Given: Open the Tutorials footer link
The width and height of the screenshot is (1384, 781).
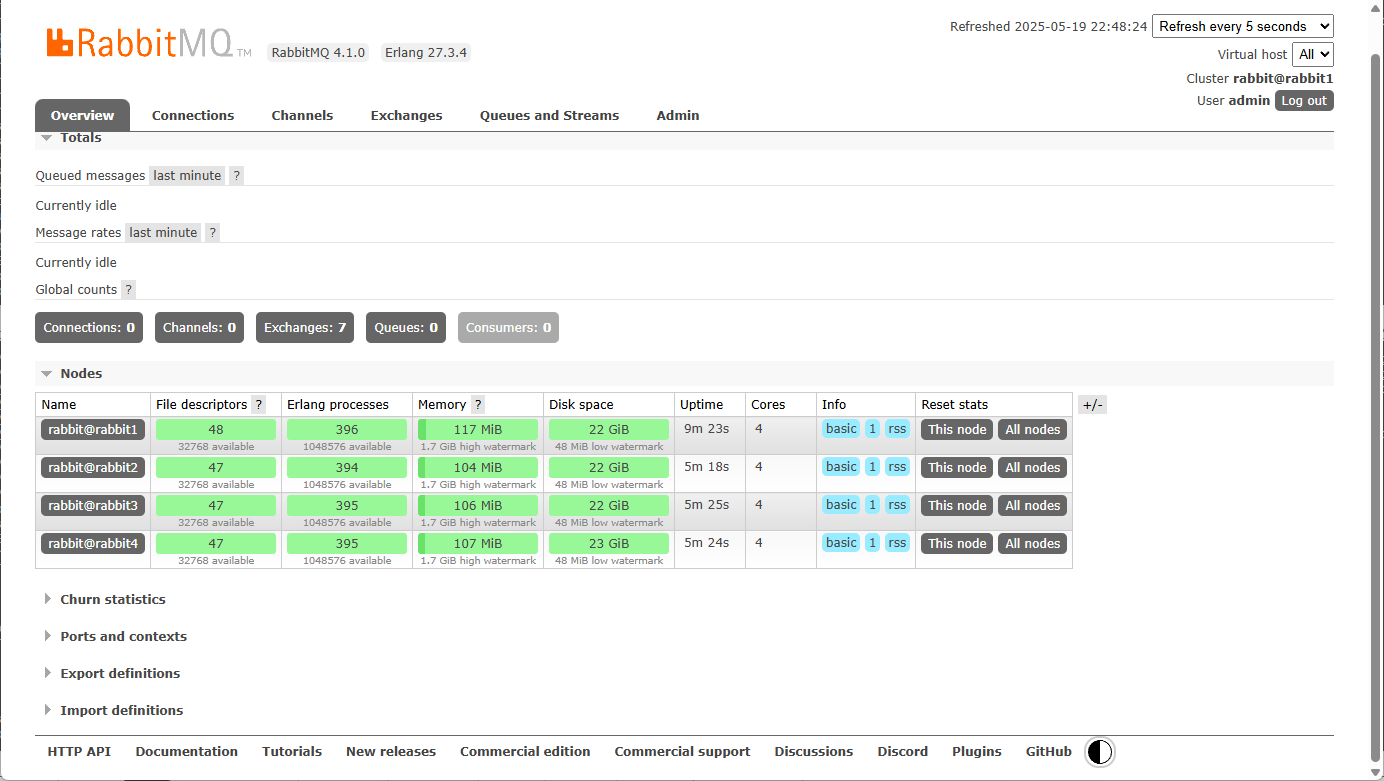Looking at the screenshot, I should click(x=292, y=752).
